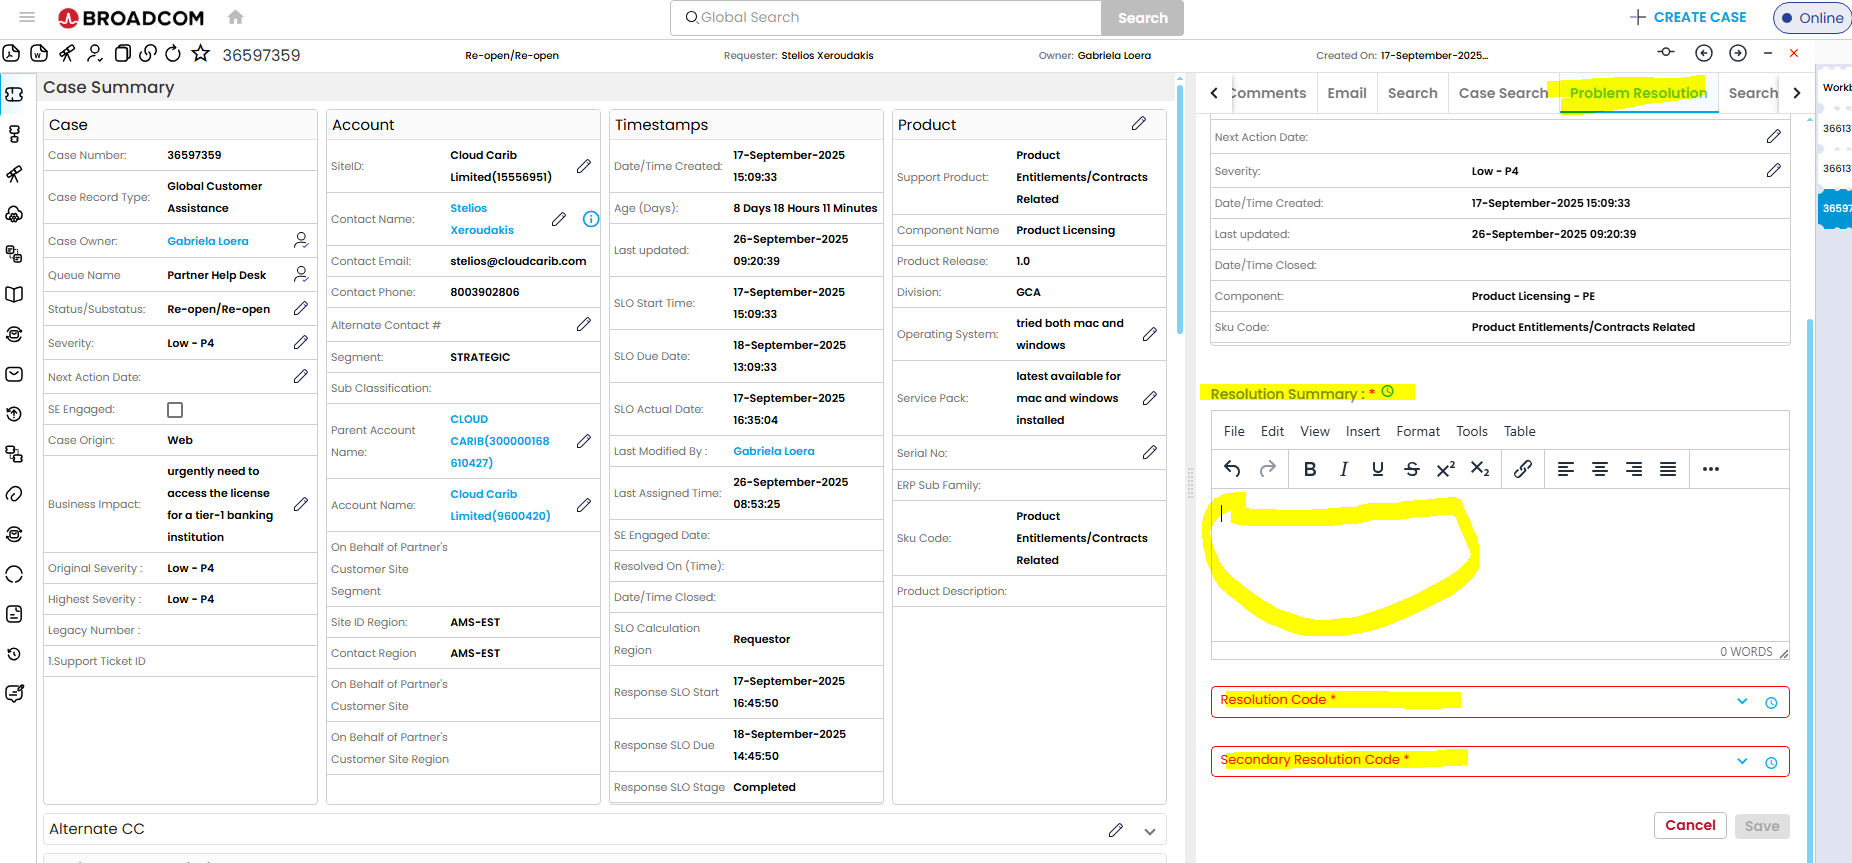Cancel the problem resolution form
Screen dimensions: 1852x863
coord(1690,825)
